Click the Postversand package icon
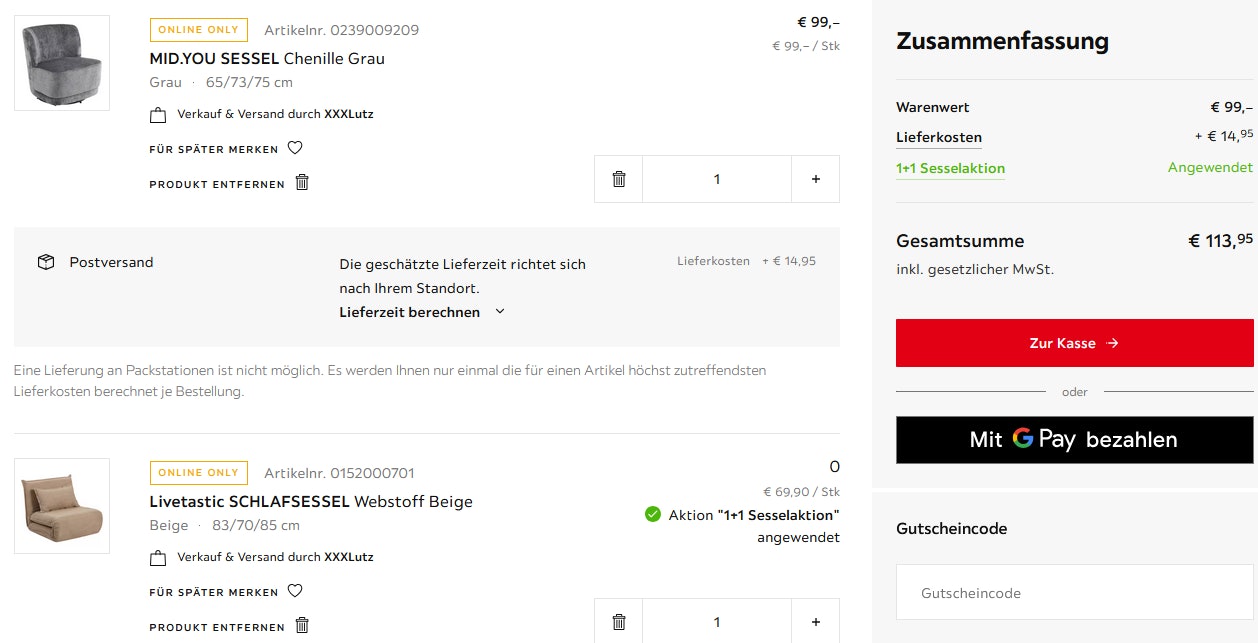Image resolution: width=1258 pixels, height=643 pixels. [45, 262]
